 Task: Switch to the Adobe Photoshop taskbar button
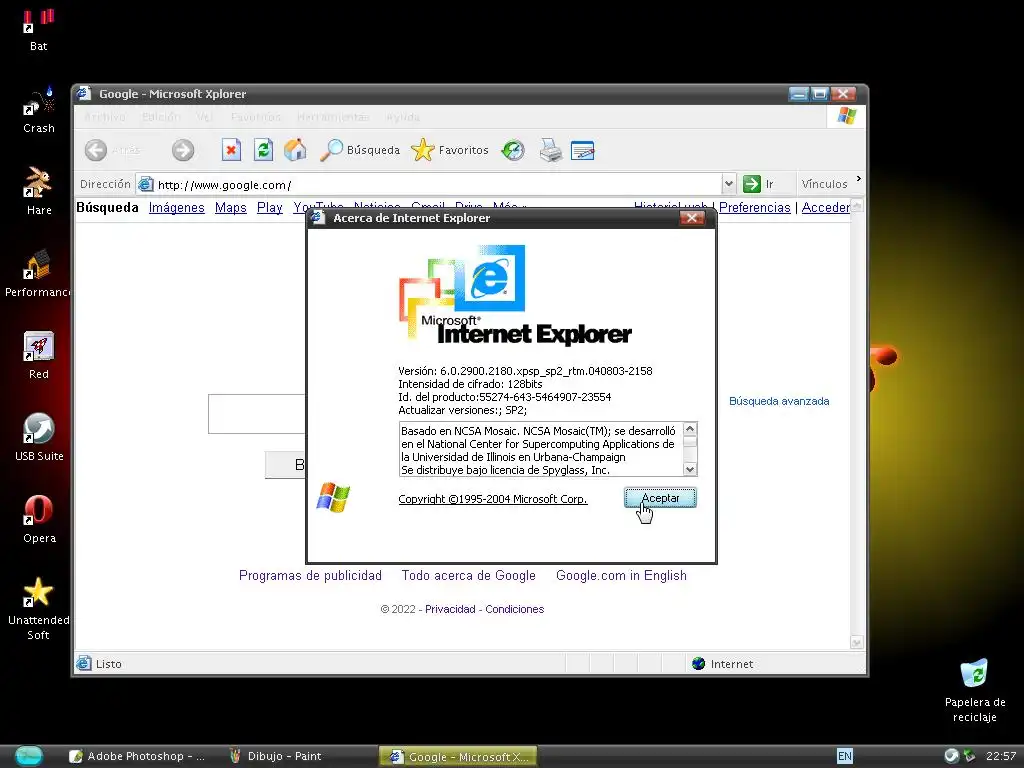(137, 756)
